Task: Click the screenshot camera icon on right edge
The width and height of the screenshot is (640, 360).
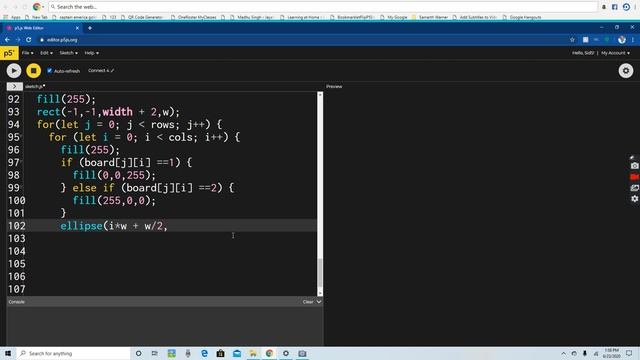Action: (x=634, y=166)
